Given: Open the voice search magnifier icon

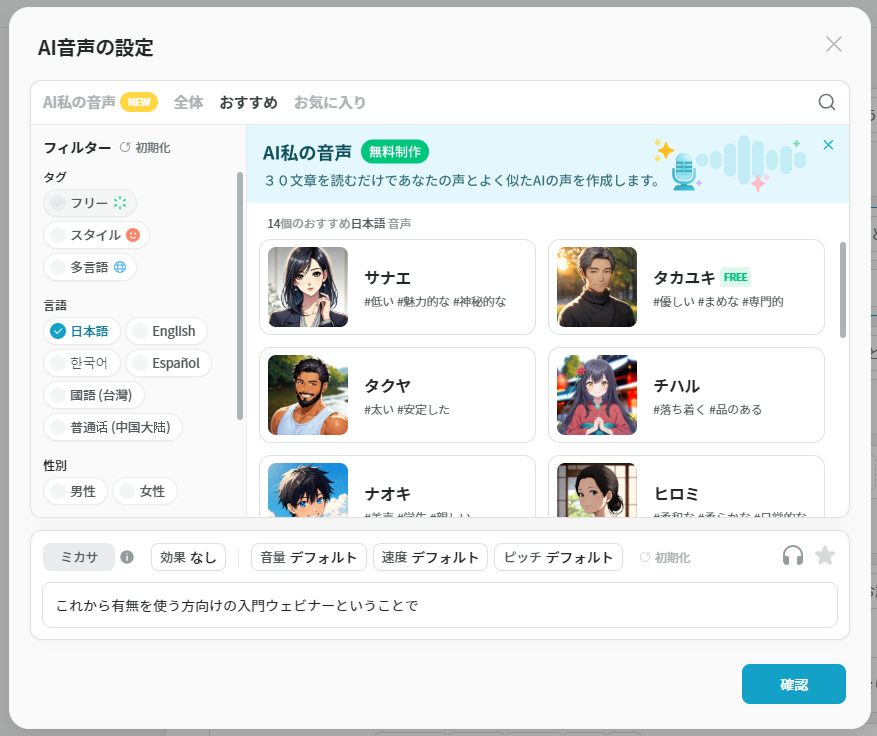Looking at the screenshot, I should click(x=827, y=102).
